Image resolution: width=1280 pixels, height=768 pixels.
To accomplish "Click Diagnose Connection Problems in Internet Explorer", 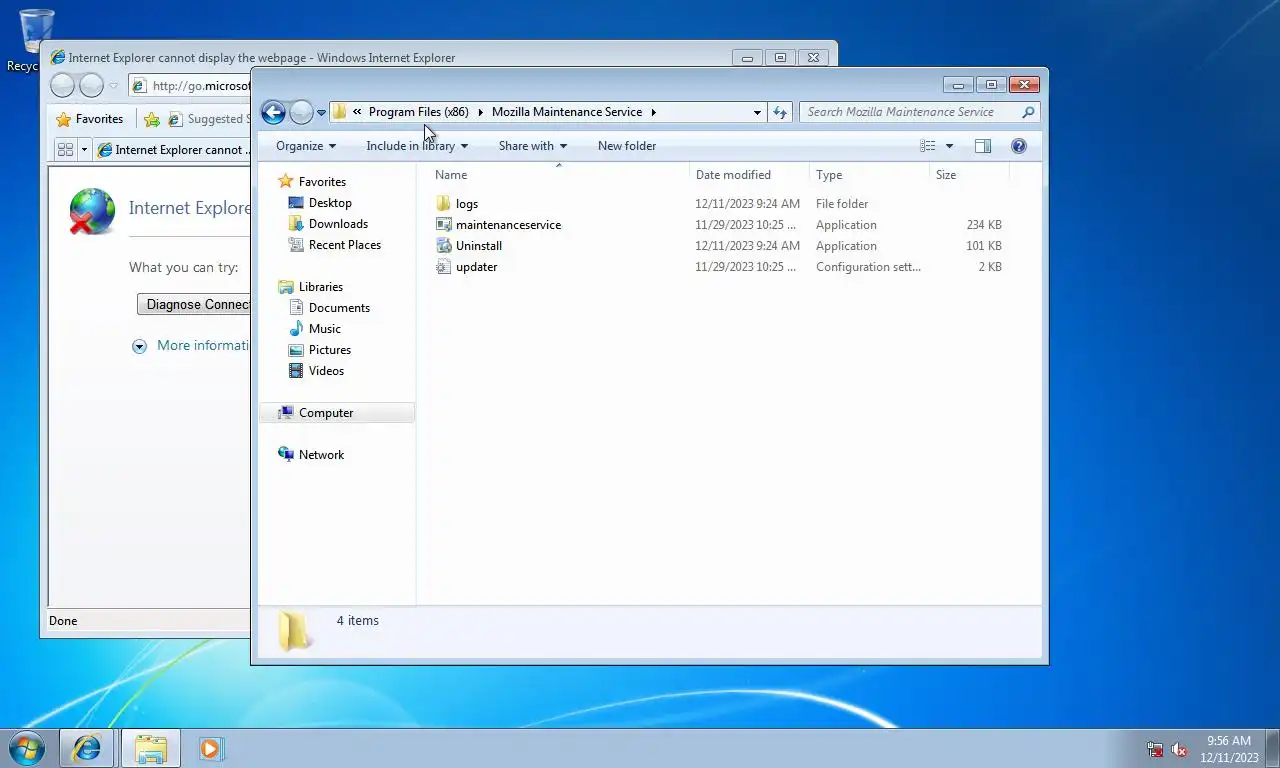I will [194, 304].
